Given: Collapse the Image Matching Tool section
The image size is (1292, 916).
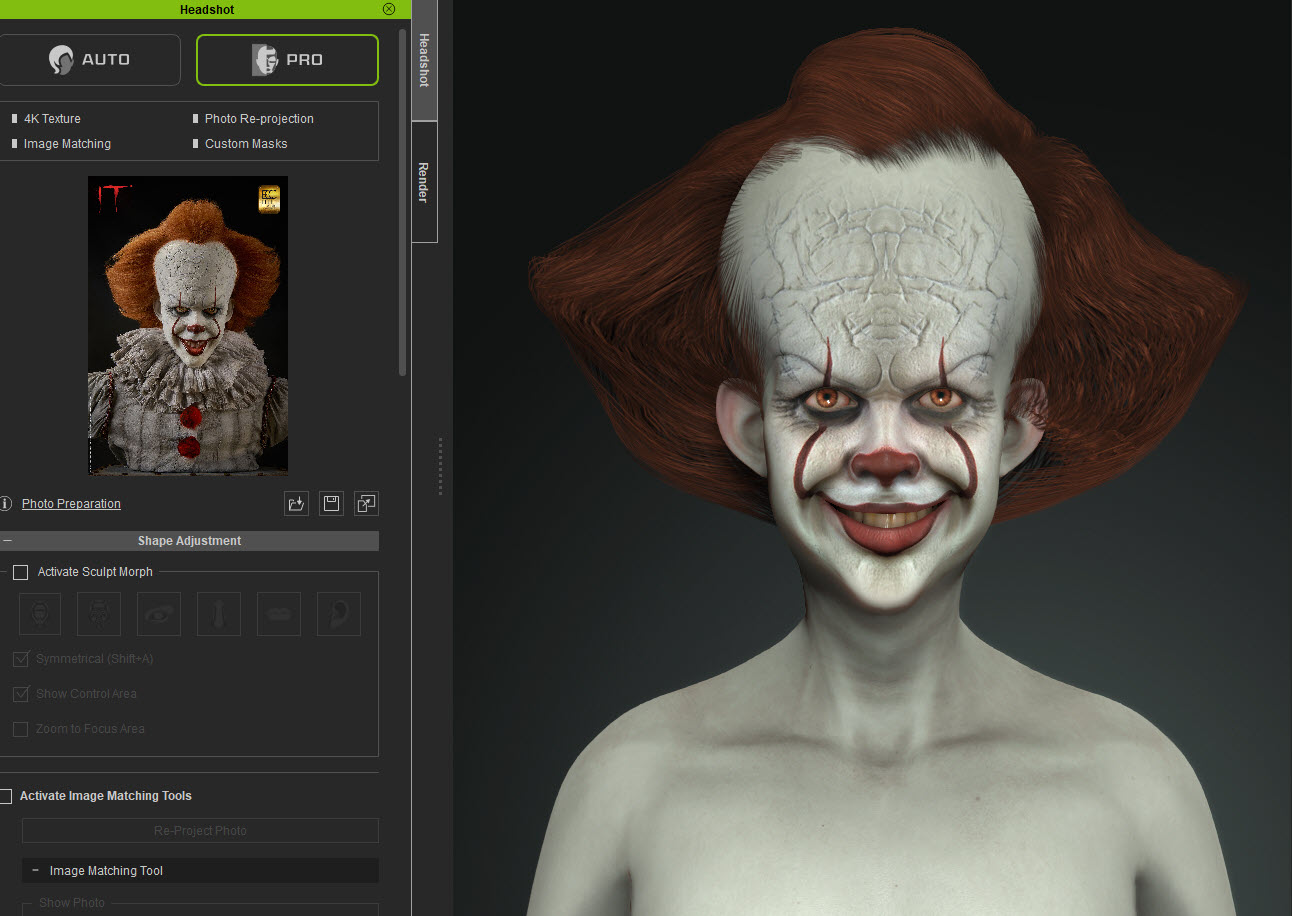Looking at the screenshot, I should click(36, 871).
